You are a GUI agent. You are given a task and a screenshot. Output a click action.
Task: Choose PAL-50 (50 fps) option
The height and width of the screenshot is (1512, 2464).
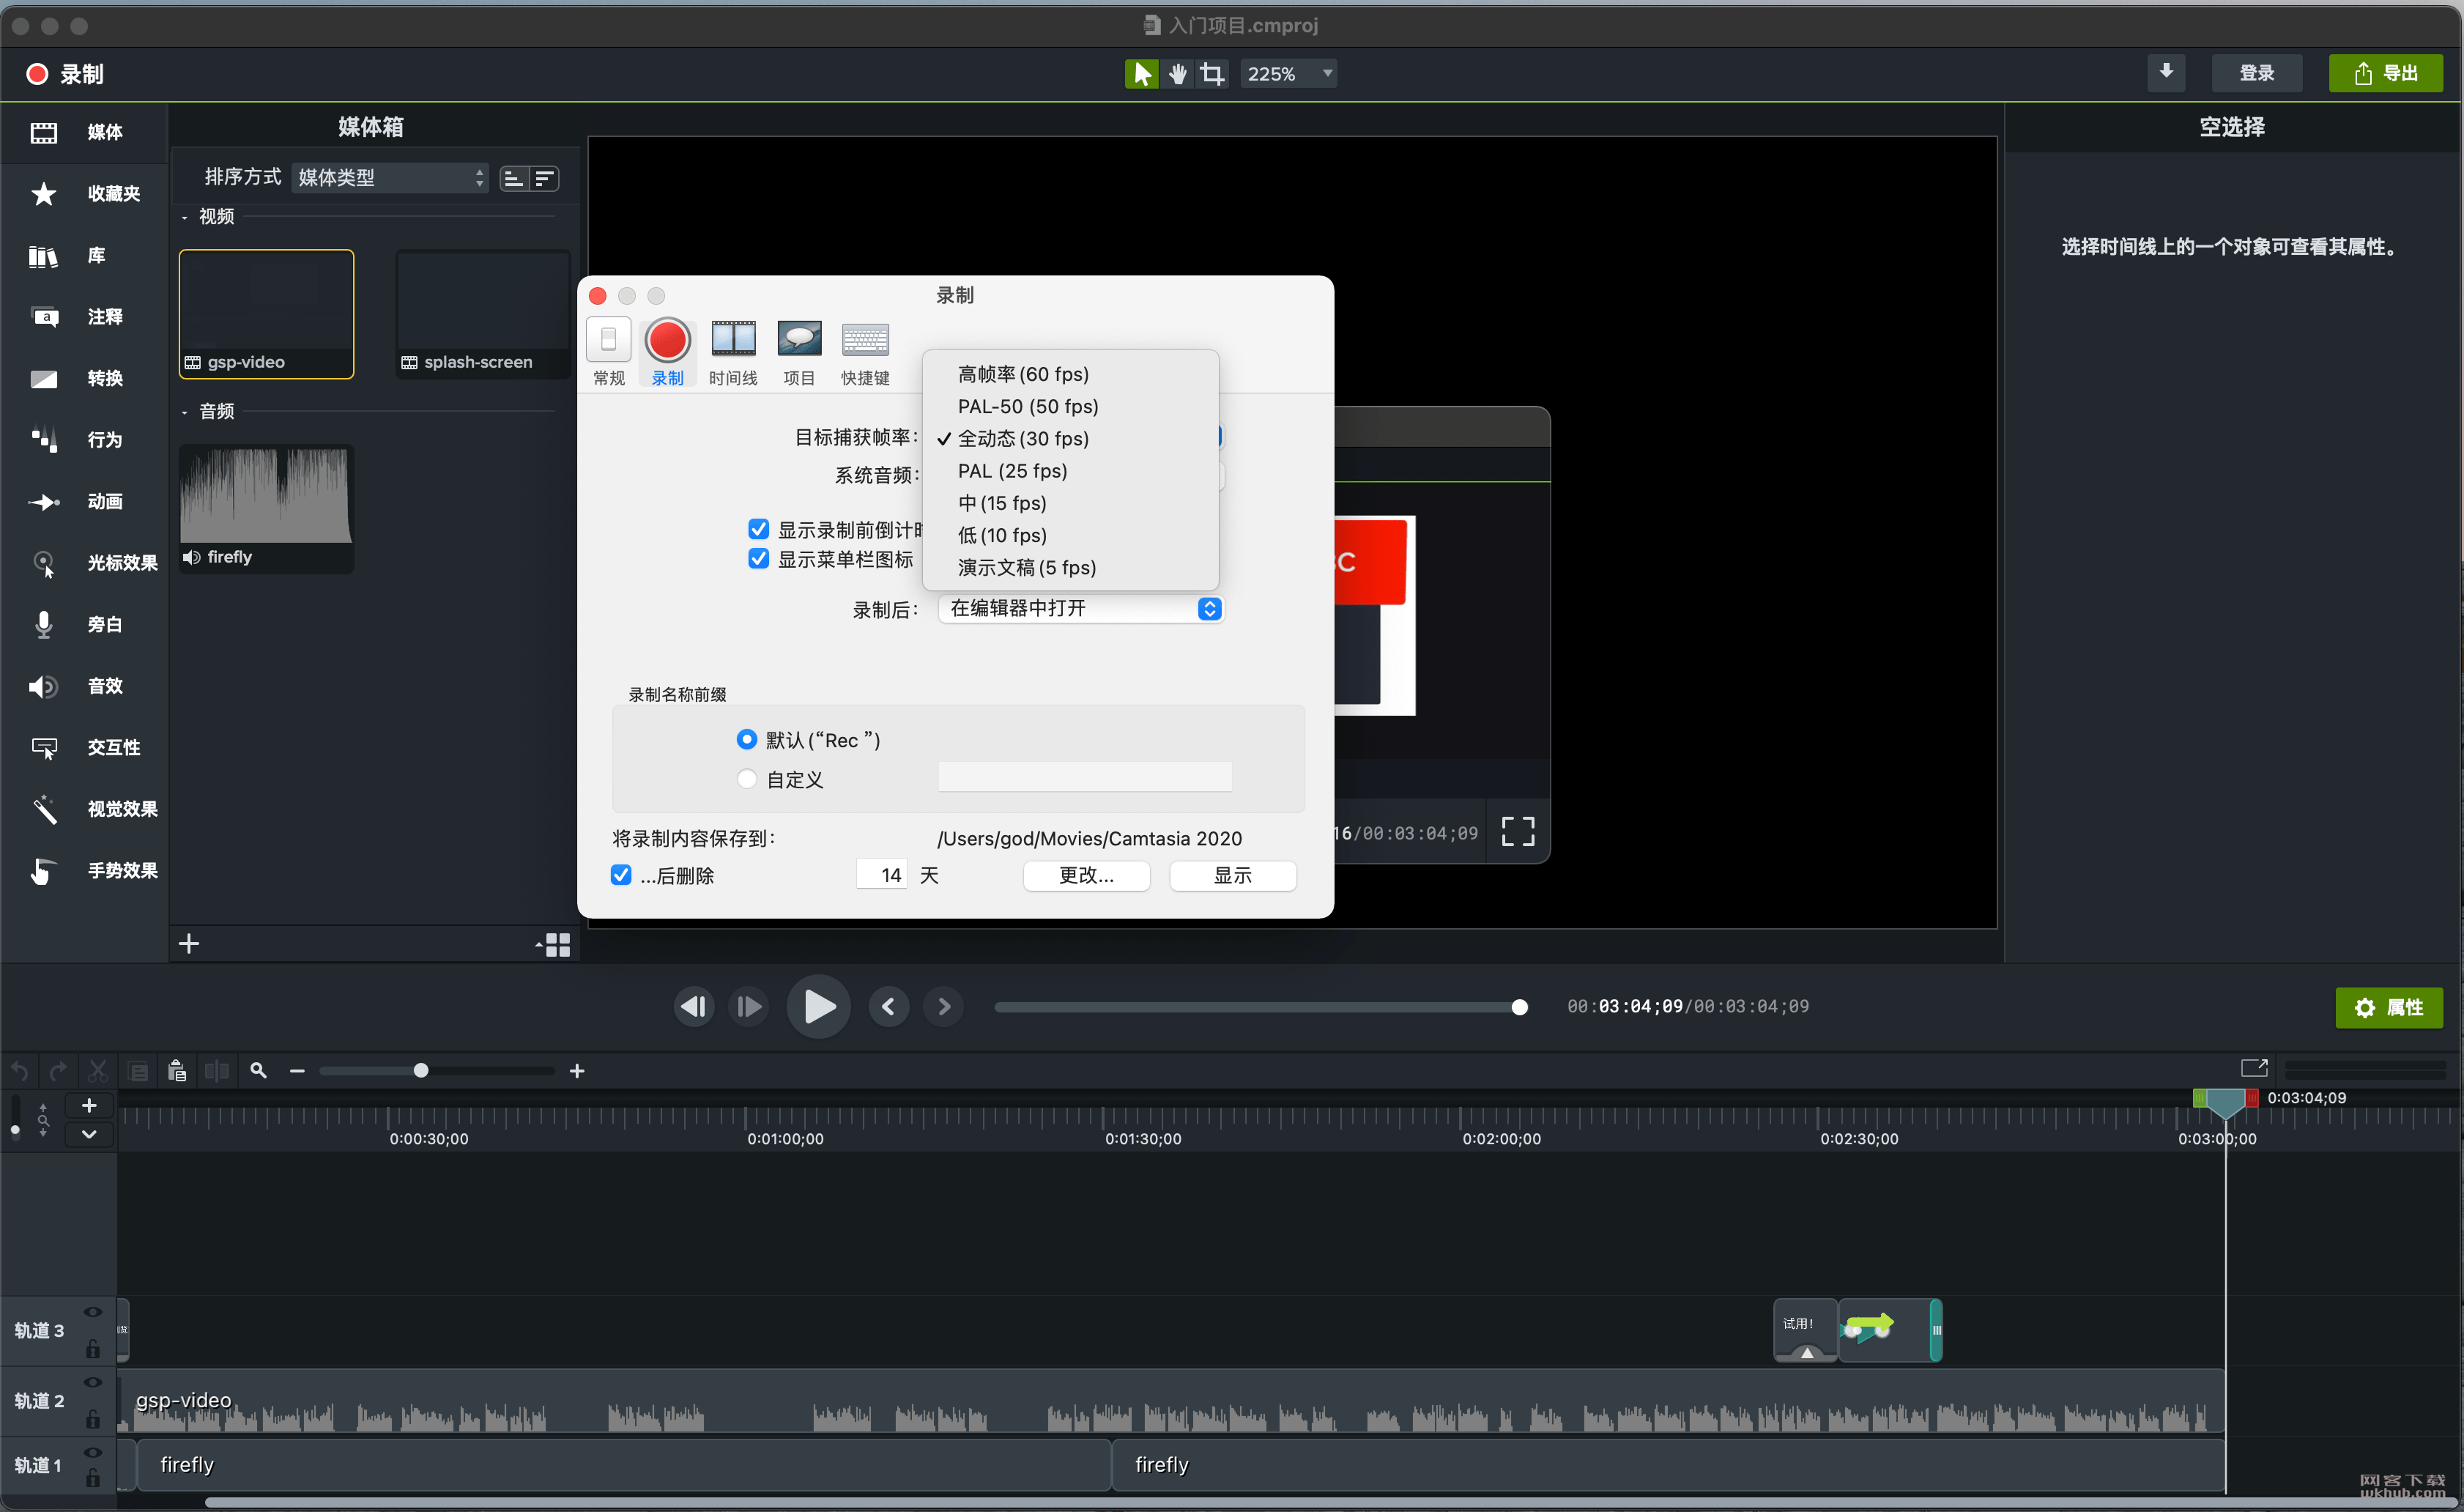click(1070, 406)
